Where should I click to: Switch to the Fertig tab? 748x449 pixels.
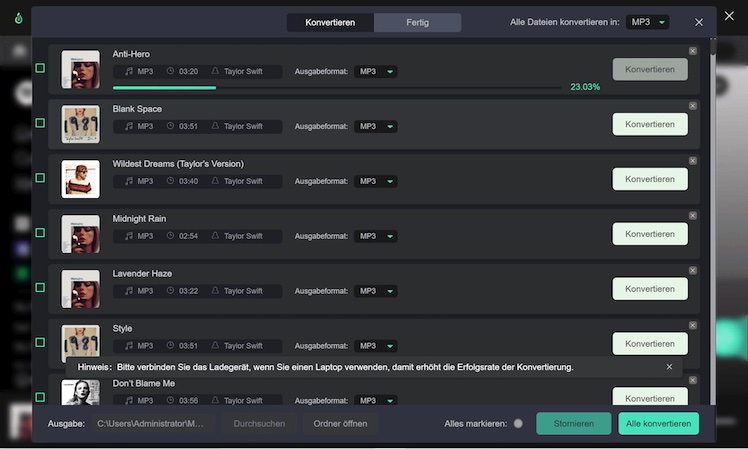point(417,22)
